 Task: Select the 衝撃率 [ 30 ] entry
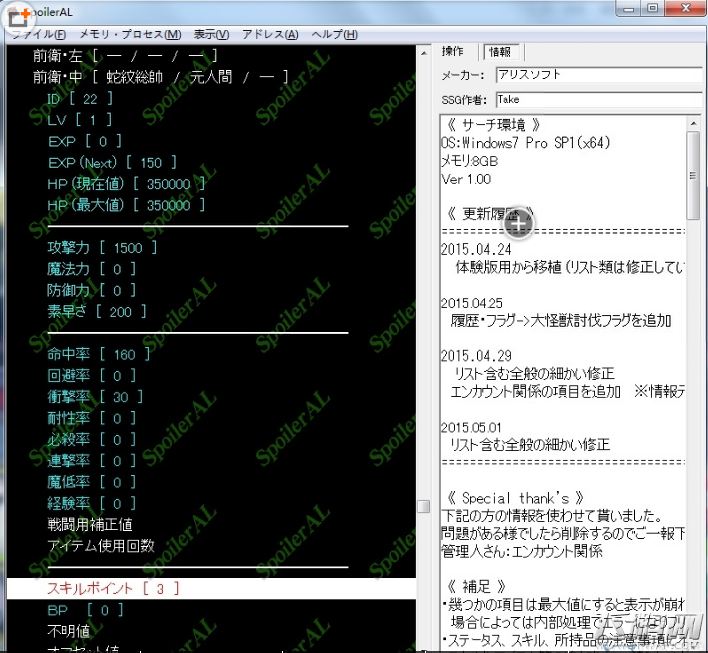[95, 397]
